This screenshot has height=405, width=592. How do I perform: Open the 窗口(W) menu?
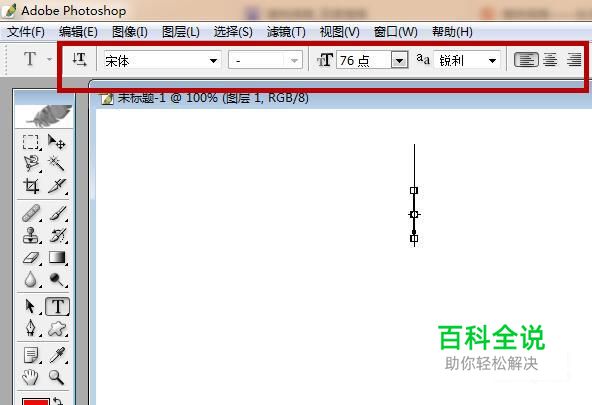point(396,32)
